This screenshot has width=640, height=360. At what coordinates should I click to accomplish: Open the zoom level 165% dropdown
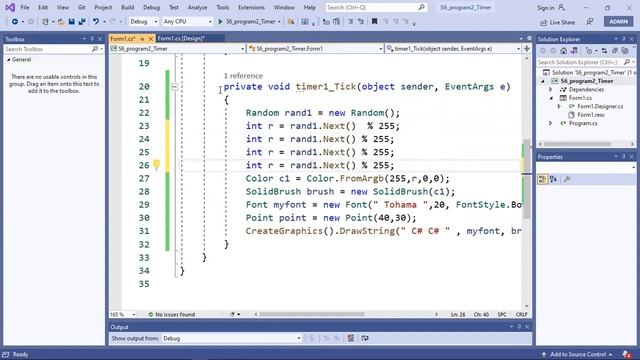point(122,315)
